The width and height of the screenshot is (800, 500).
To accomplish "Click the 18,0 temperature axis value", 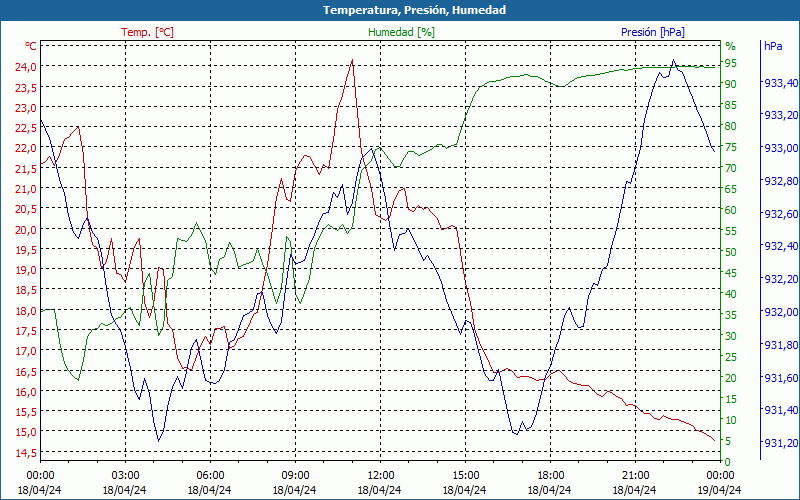I will (24, 310).
